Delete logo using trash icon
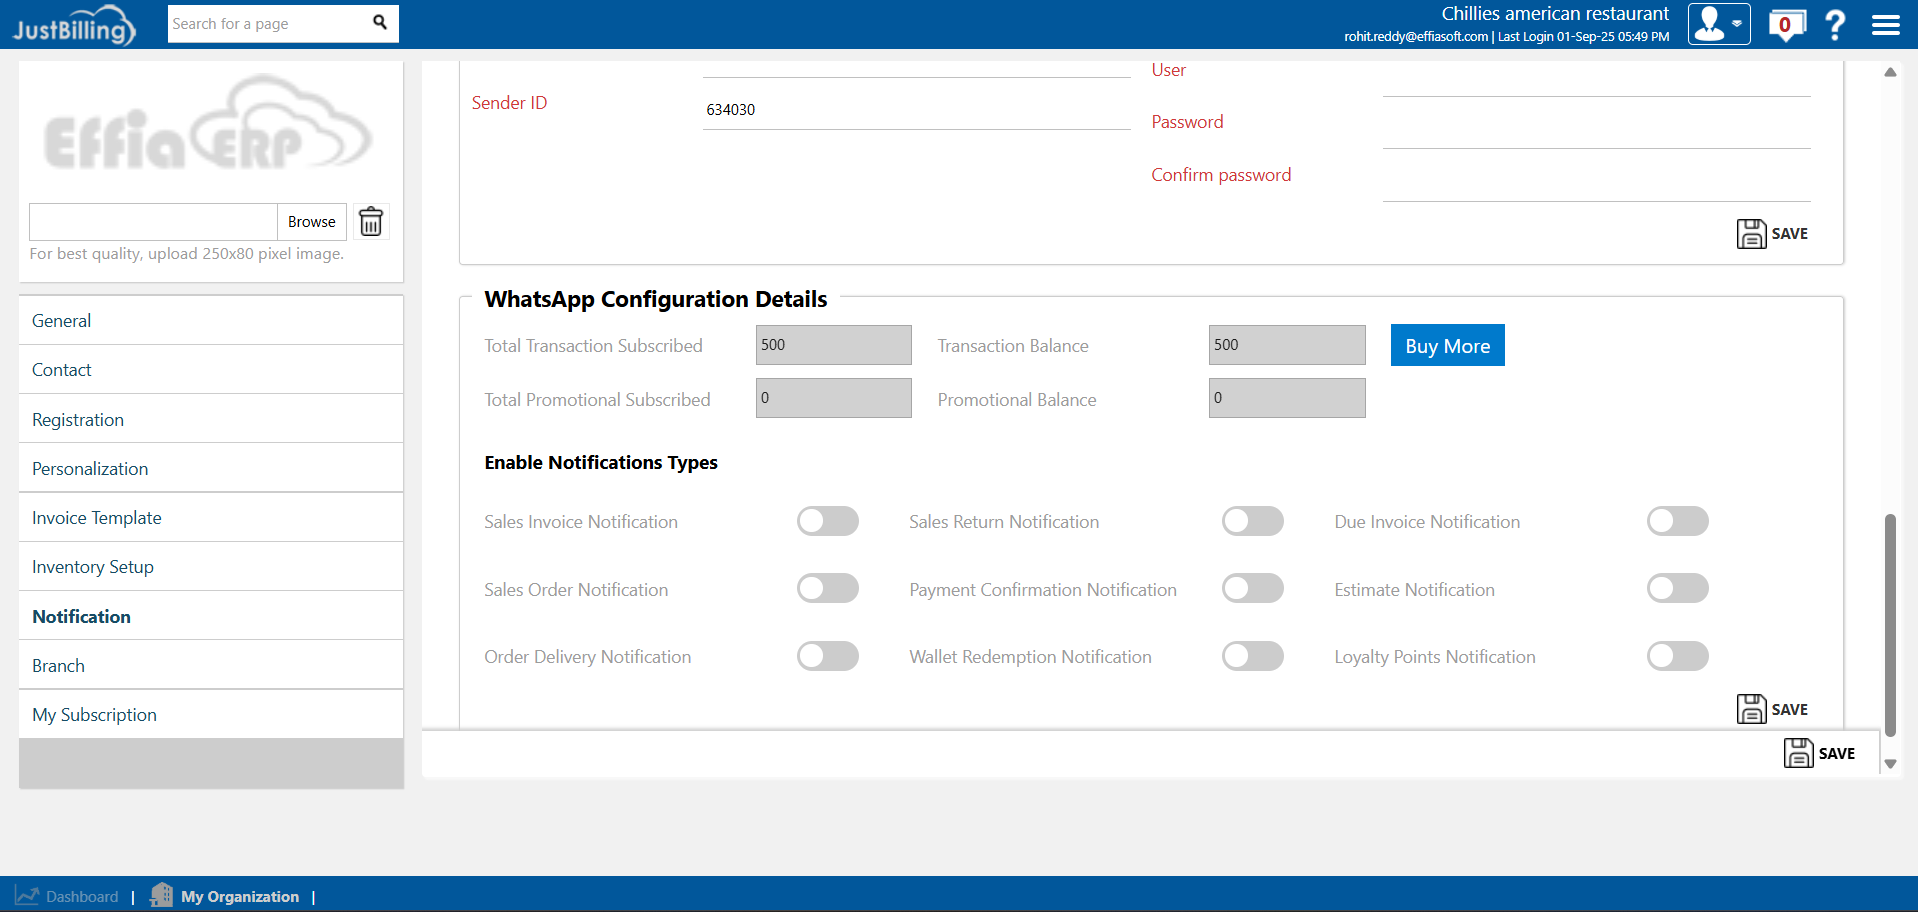This screenshot has width=1918, height=912. [371, 222]
